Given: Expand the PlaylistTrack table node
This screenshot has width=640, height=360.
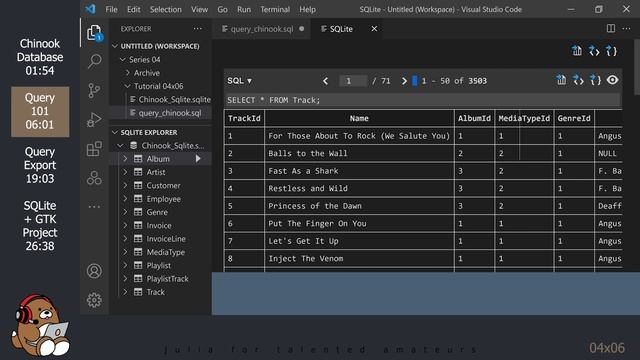Looking at the screenshot, I should [x=125, y=279].
